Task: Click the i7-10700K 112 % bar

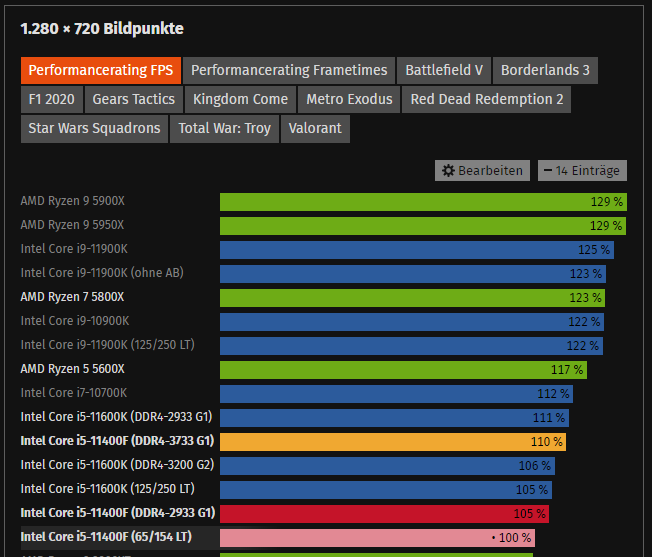Action: coord(396,394)
